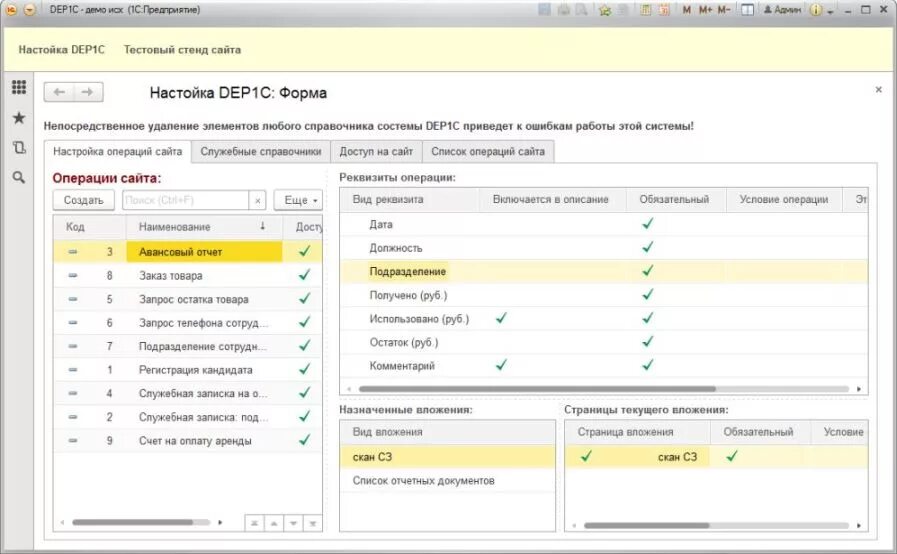Click attachment pages horizontal scrollbar
This screenshot has width=897, height=554.
click(646, 525)
